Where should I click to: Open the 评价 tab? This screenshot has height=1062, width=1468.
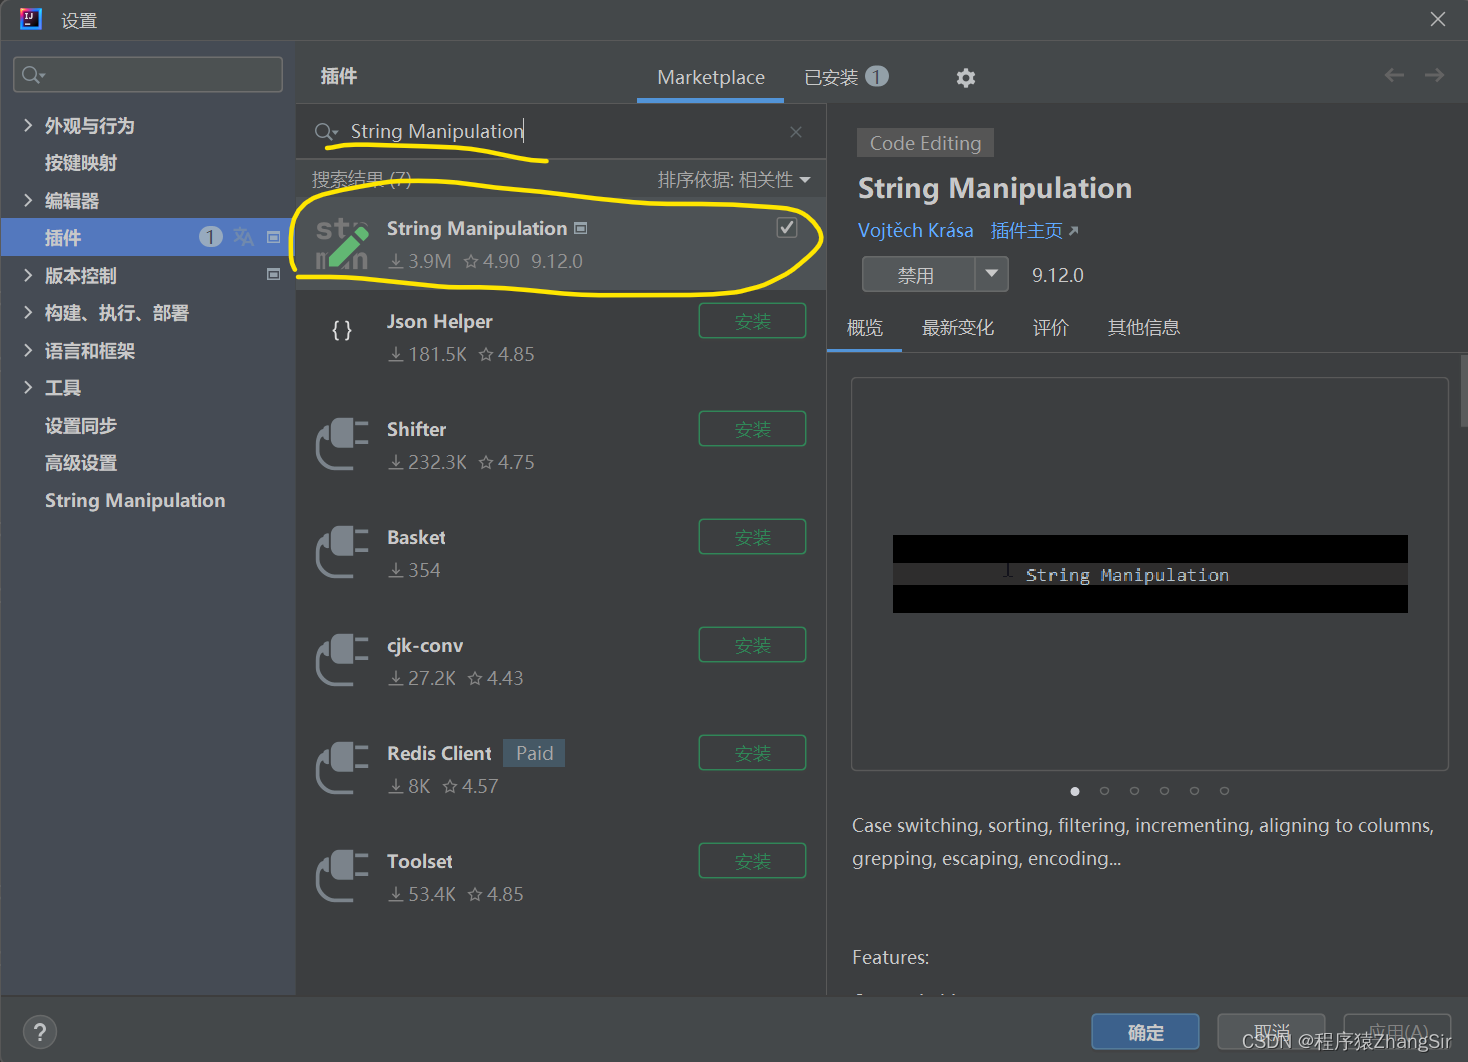[1051, 328]
